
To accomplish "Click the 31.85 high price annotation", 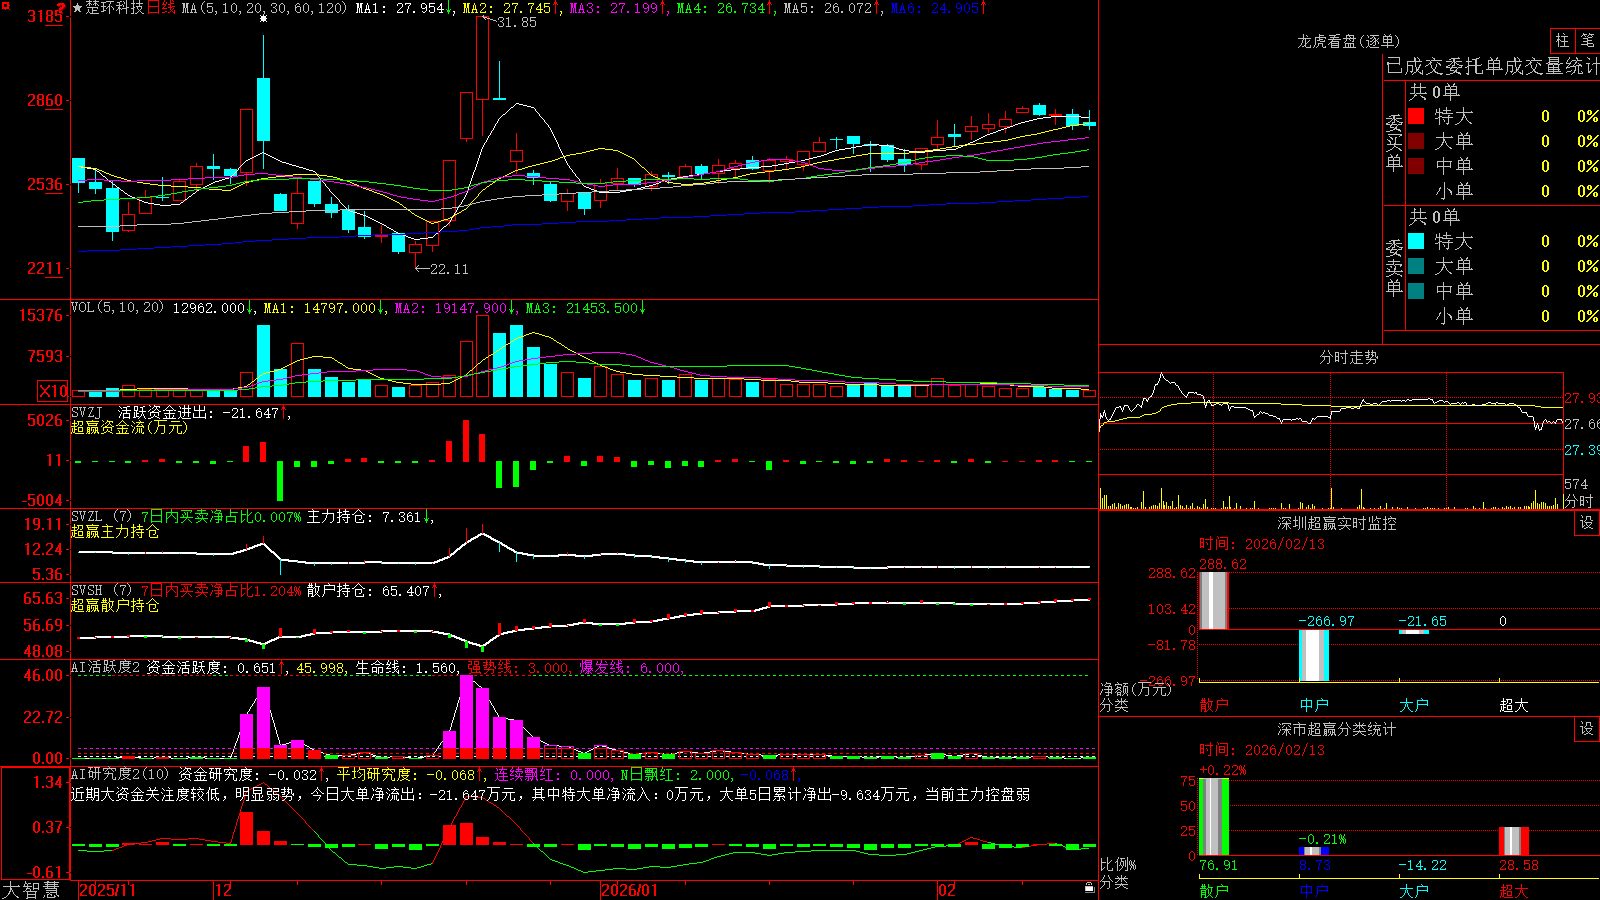I will (x=517, y=22).
